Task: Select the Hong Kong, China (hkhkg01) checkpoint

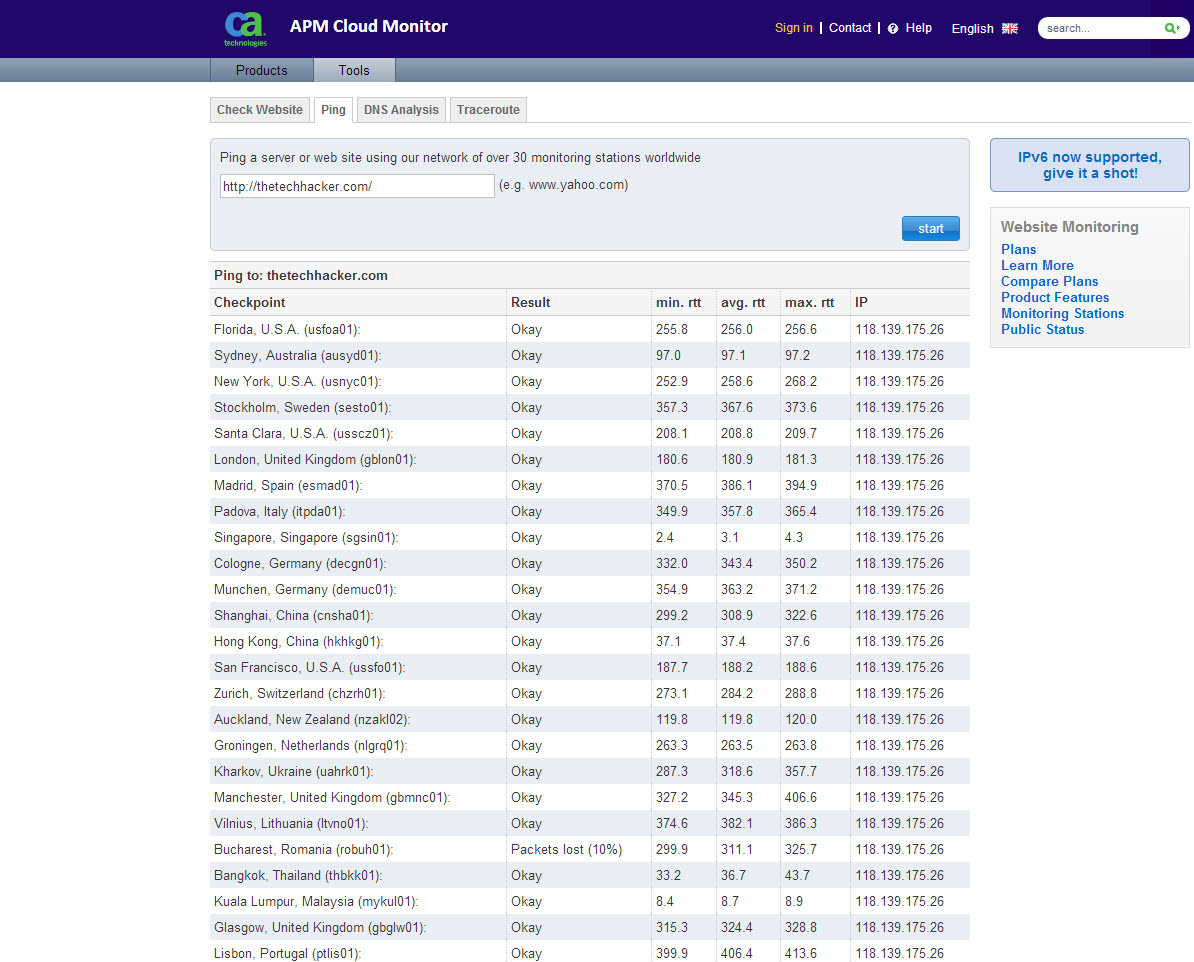Action: tap(298, 641)
